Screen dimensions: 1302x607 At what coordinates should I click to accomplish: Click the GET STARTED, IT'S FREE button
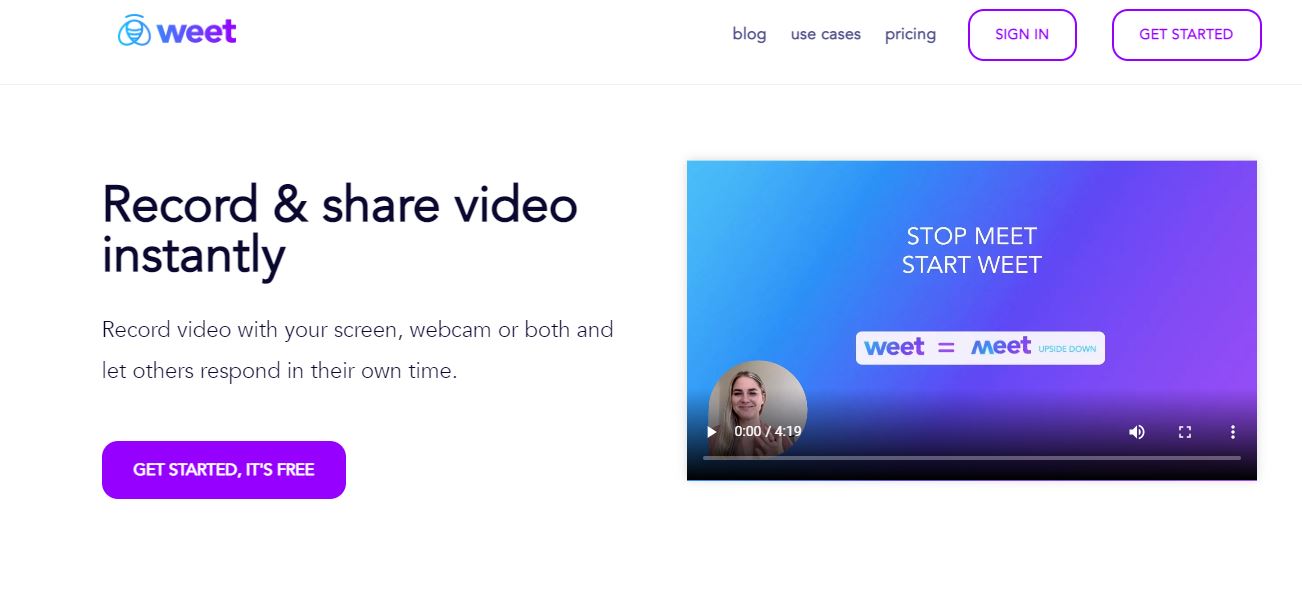point(224,470)
